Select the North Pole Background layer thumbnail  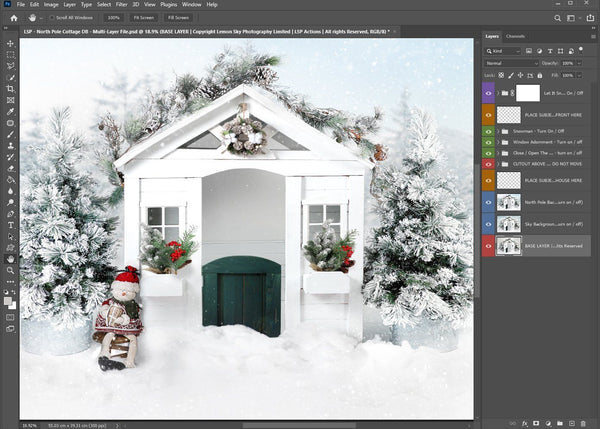tap(508, 201)
